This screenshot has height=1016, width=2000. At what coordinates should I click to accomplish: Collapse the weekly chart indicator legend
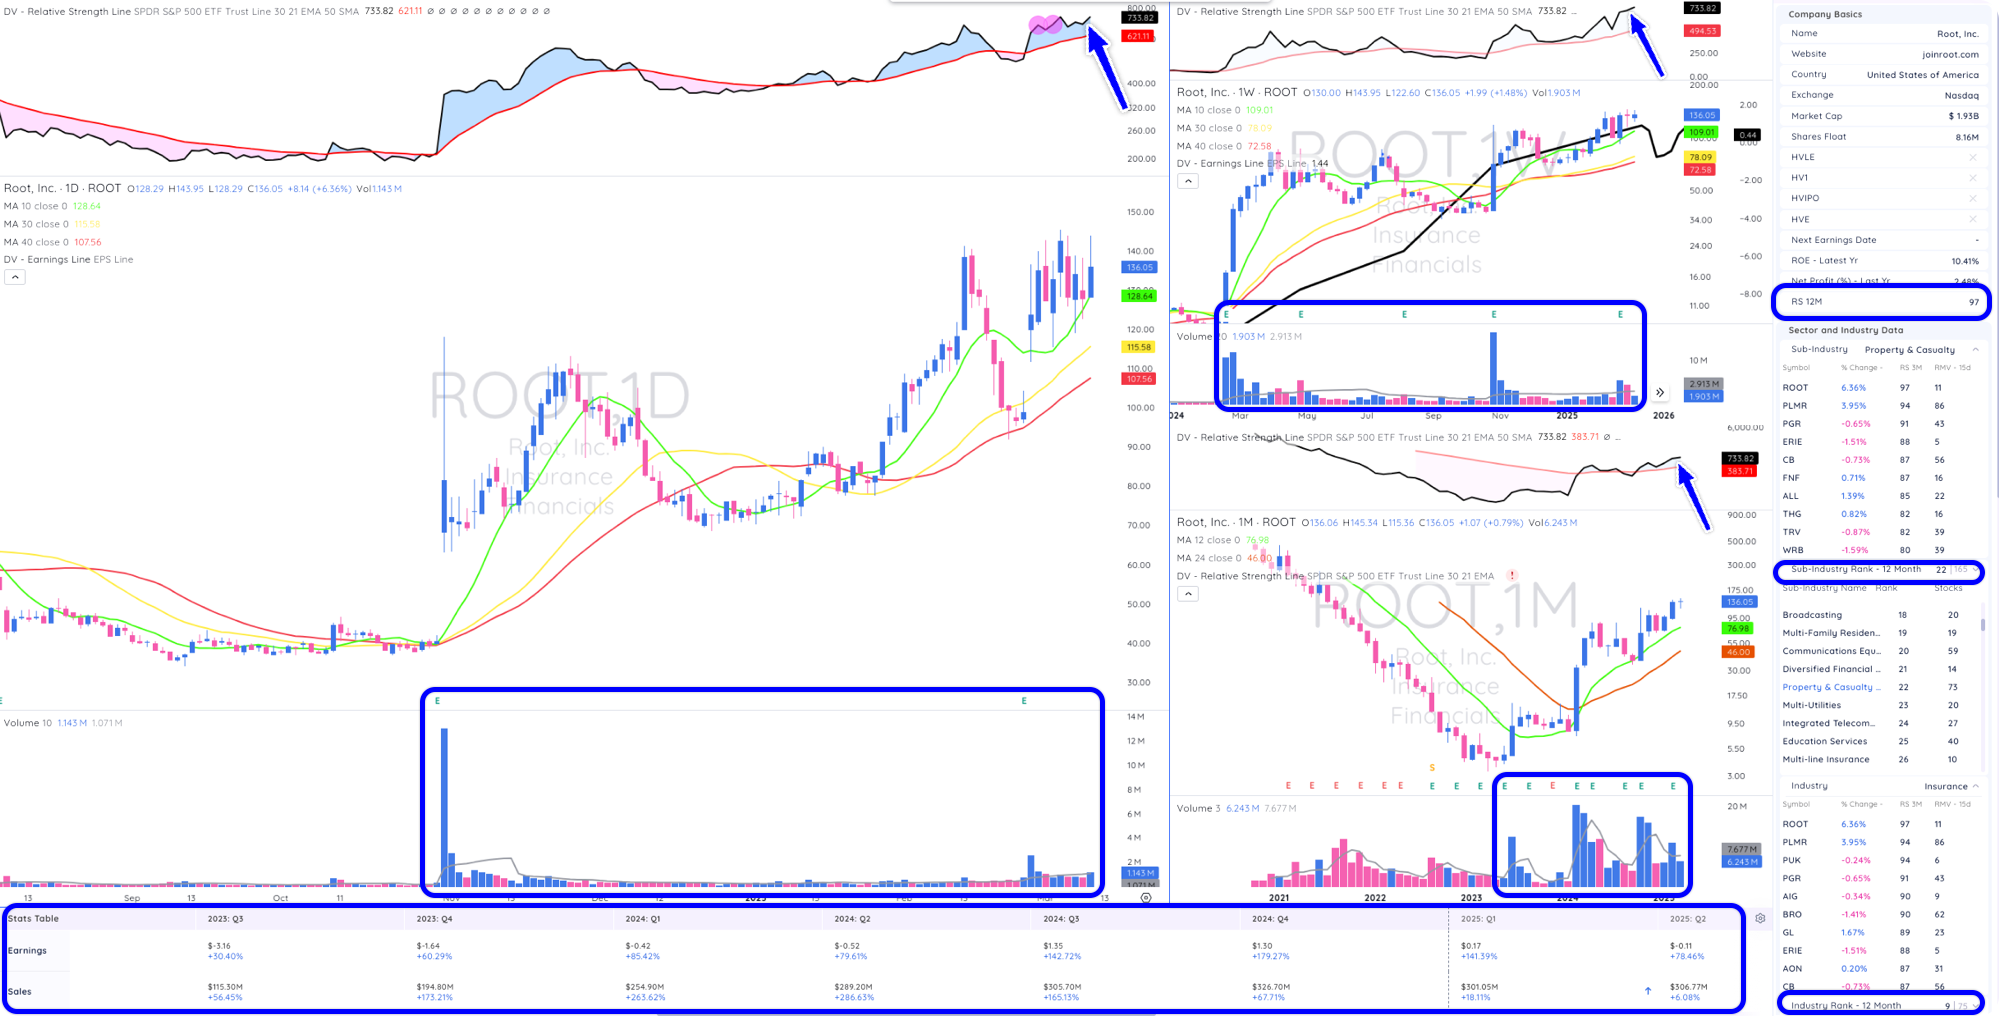pos(1187,181)
